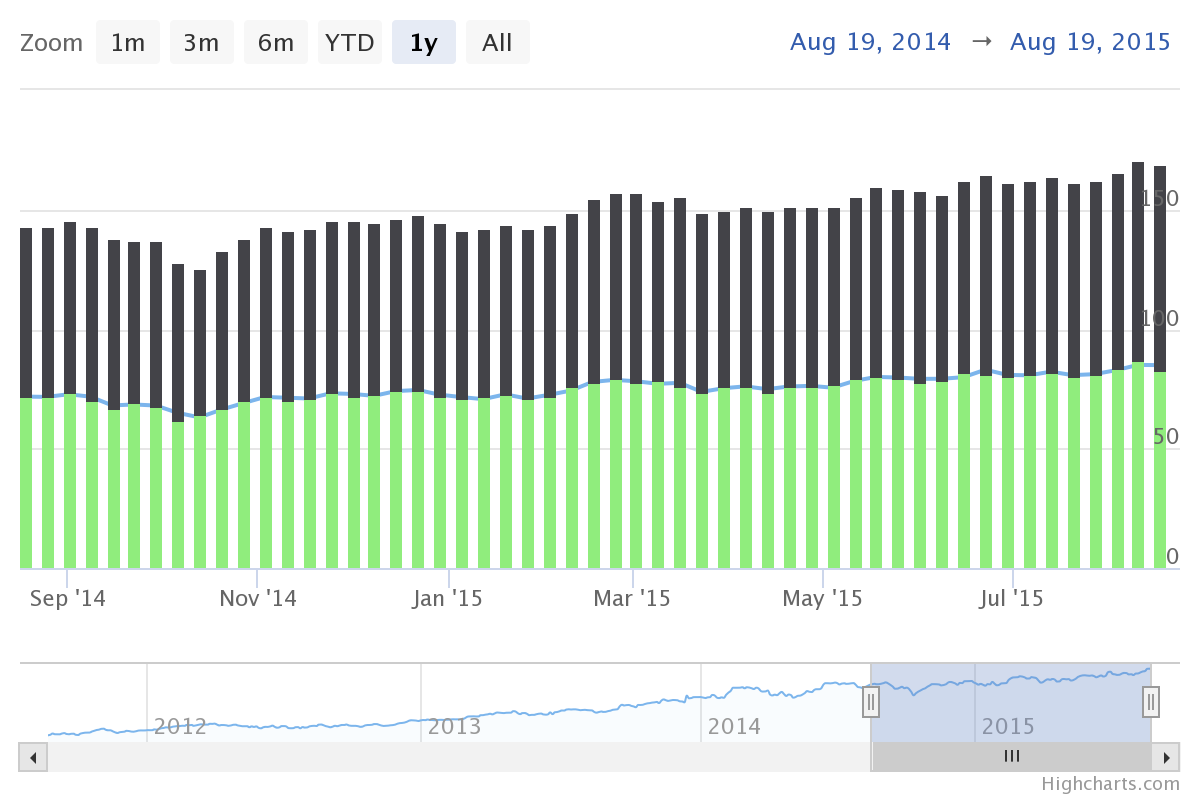Click the 2013 label in navigator
Screen dimensions: 1200x800
tap(454, 726)
